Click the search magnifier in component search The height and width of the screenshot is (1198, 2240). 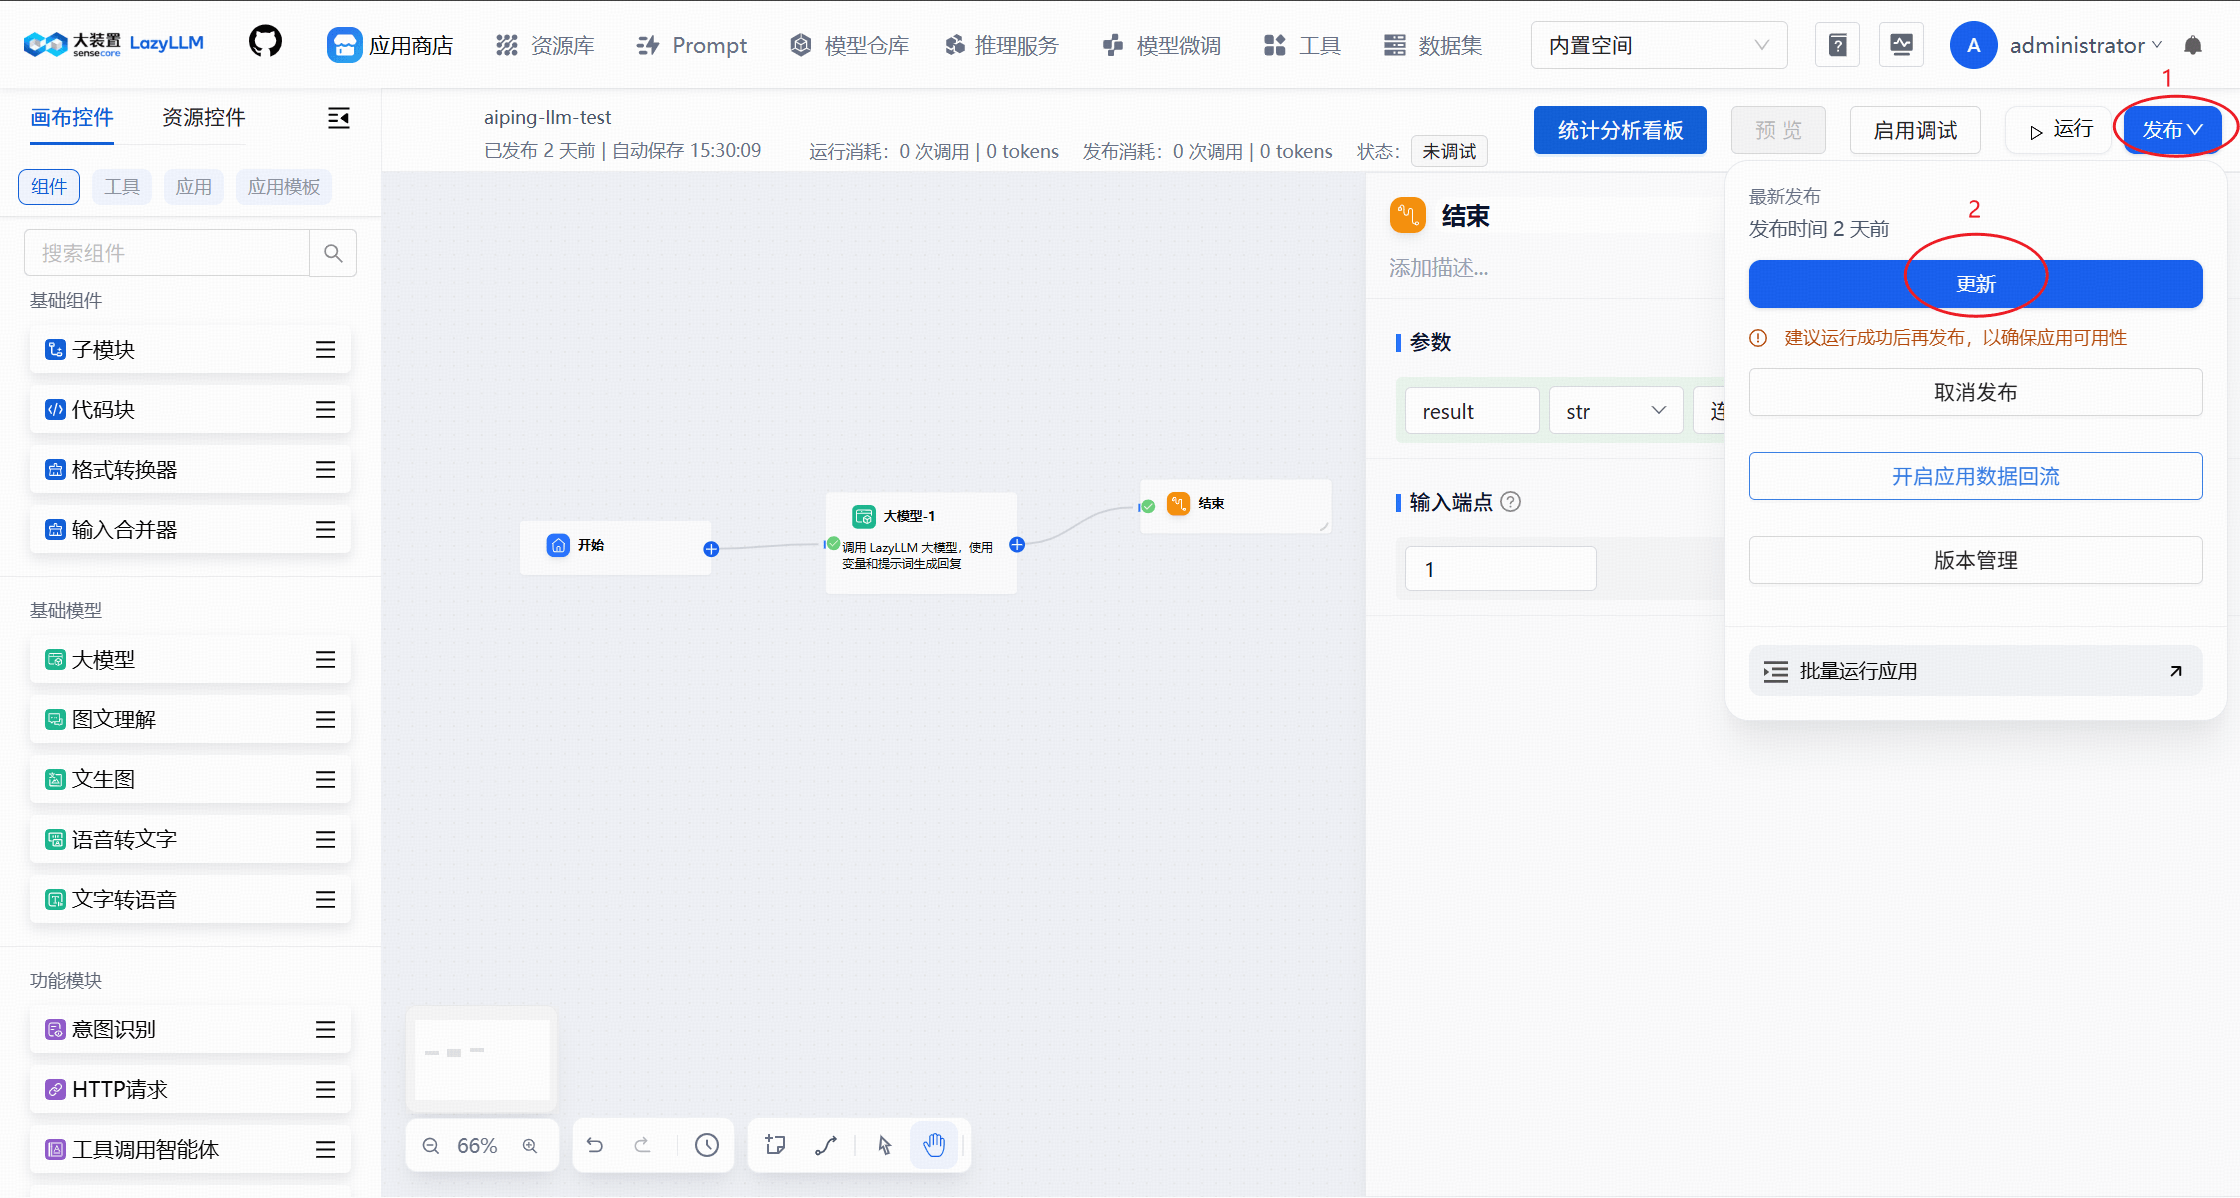pos(333,253)
